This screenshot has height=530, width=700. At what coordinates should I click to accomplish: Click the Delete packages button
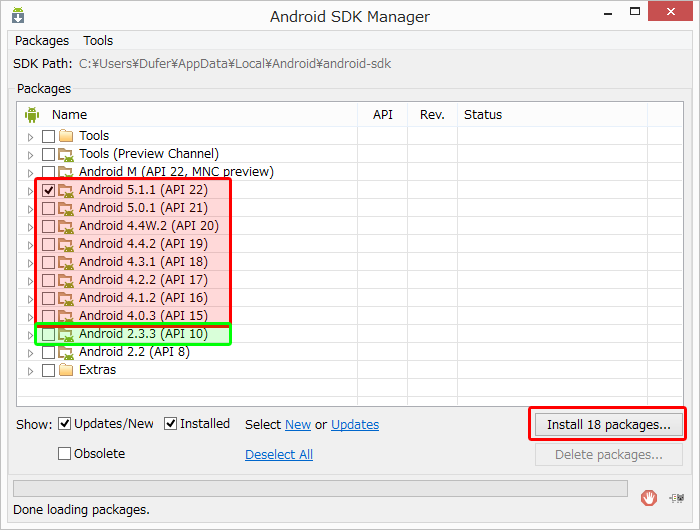point(609,455)
